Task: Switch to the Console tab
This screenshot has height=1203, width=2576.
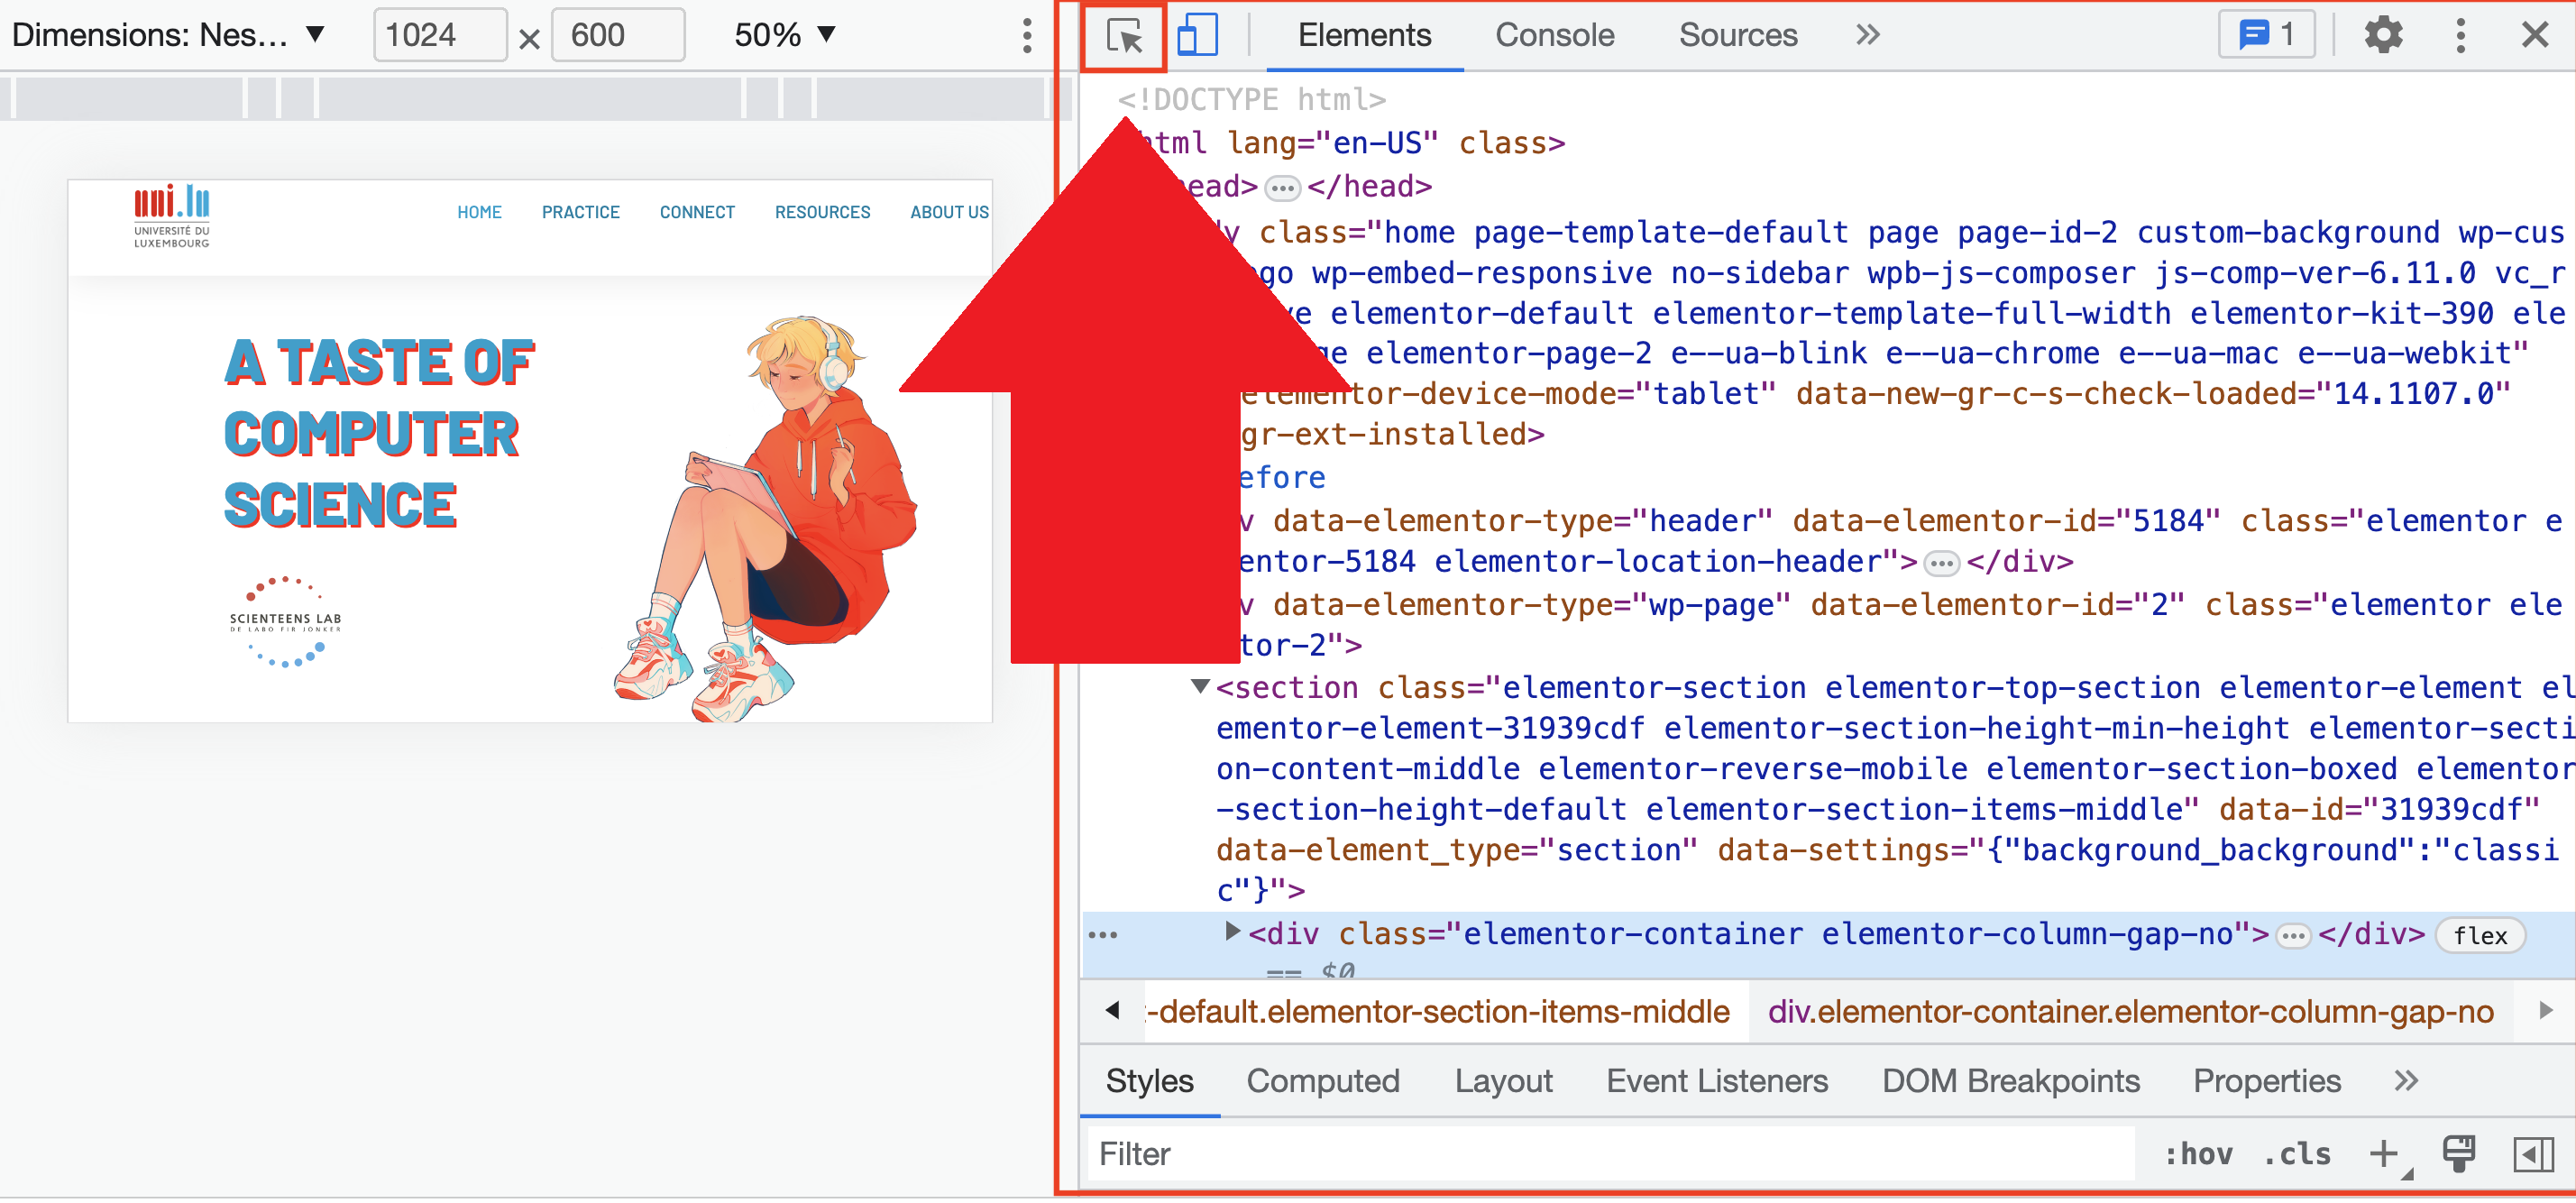Action: tap(1554, 36)
